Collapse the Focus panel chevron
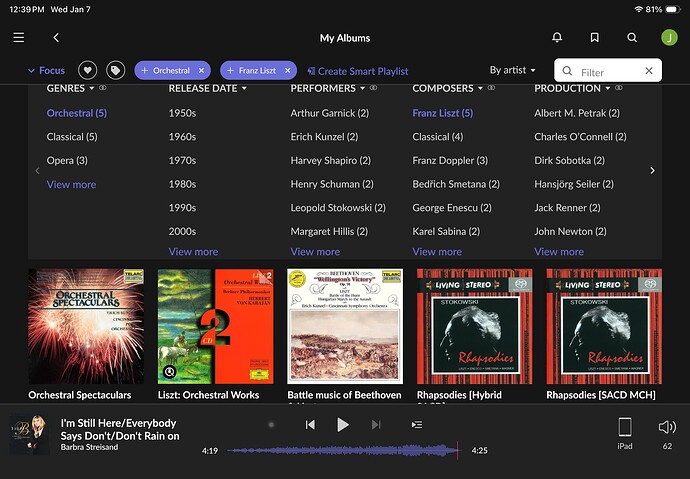 (31, 71)
